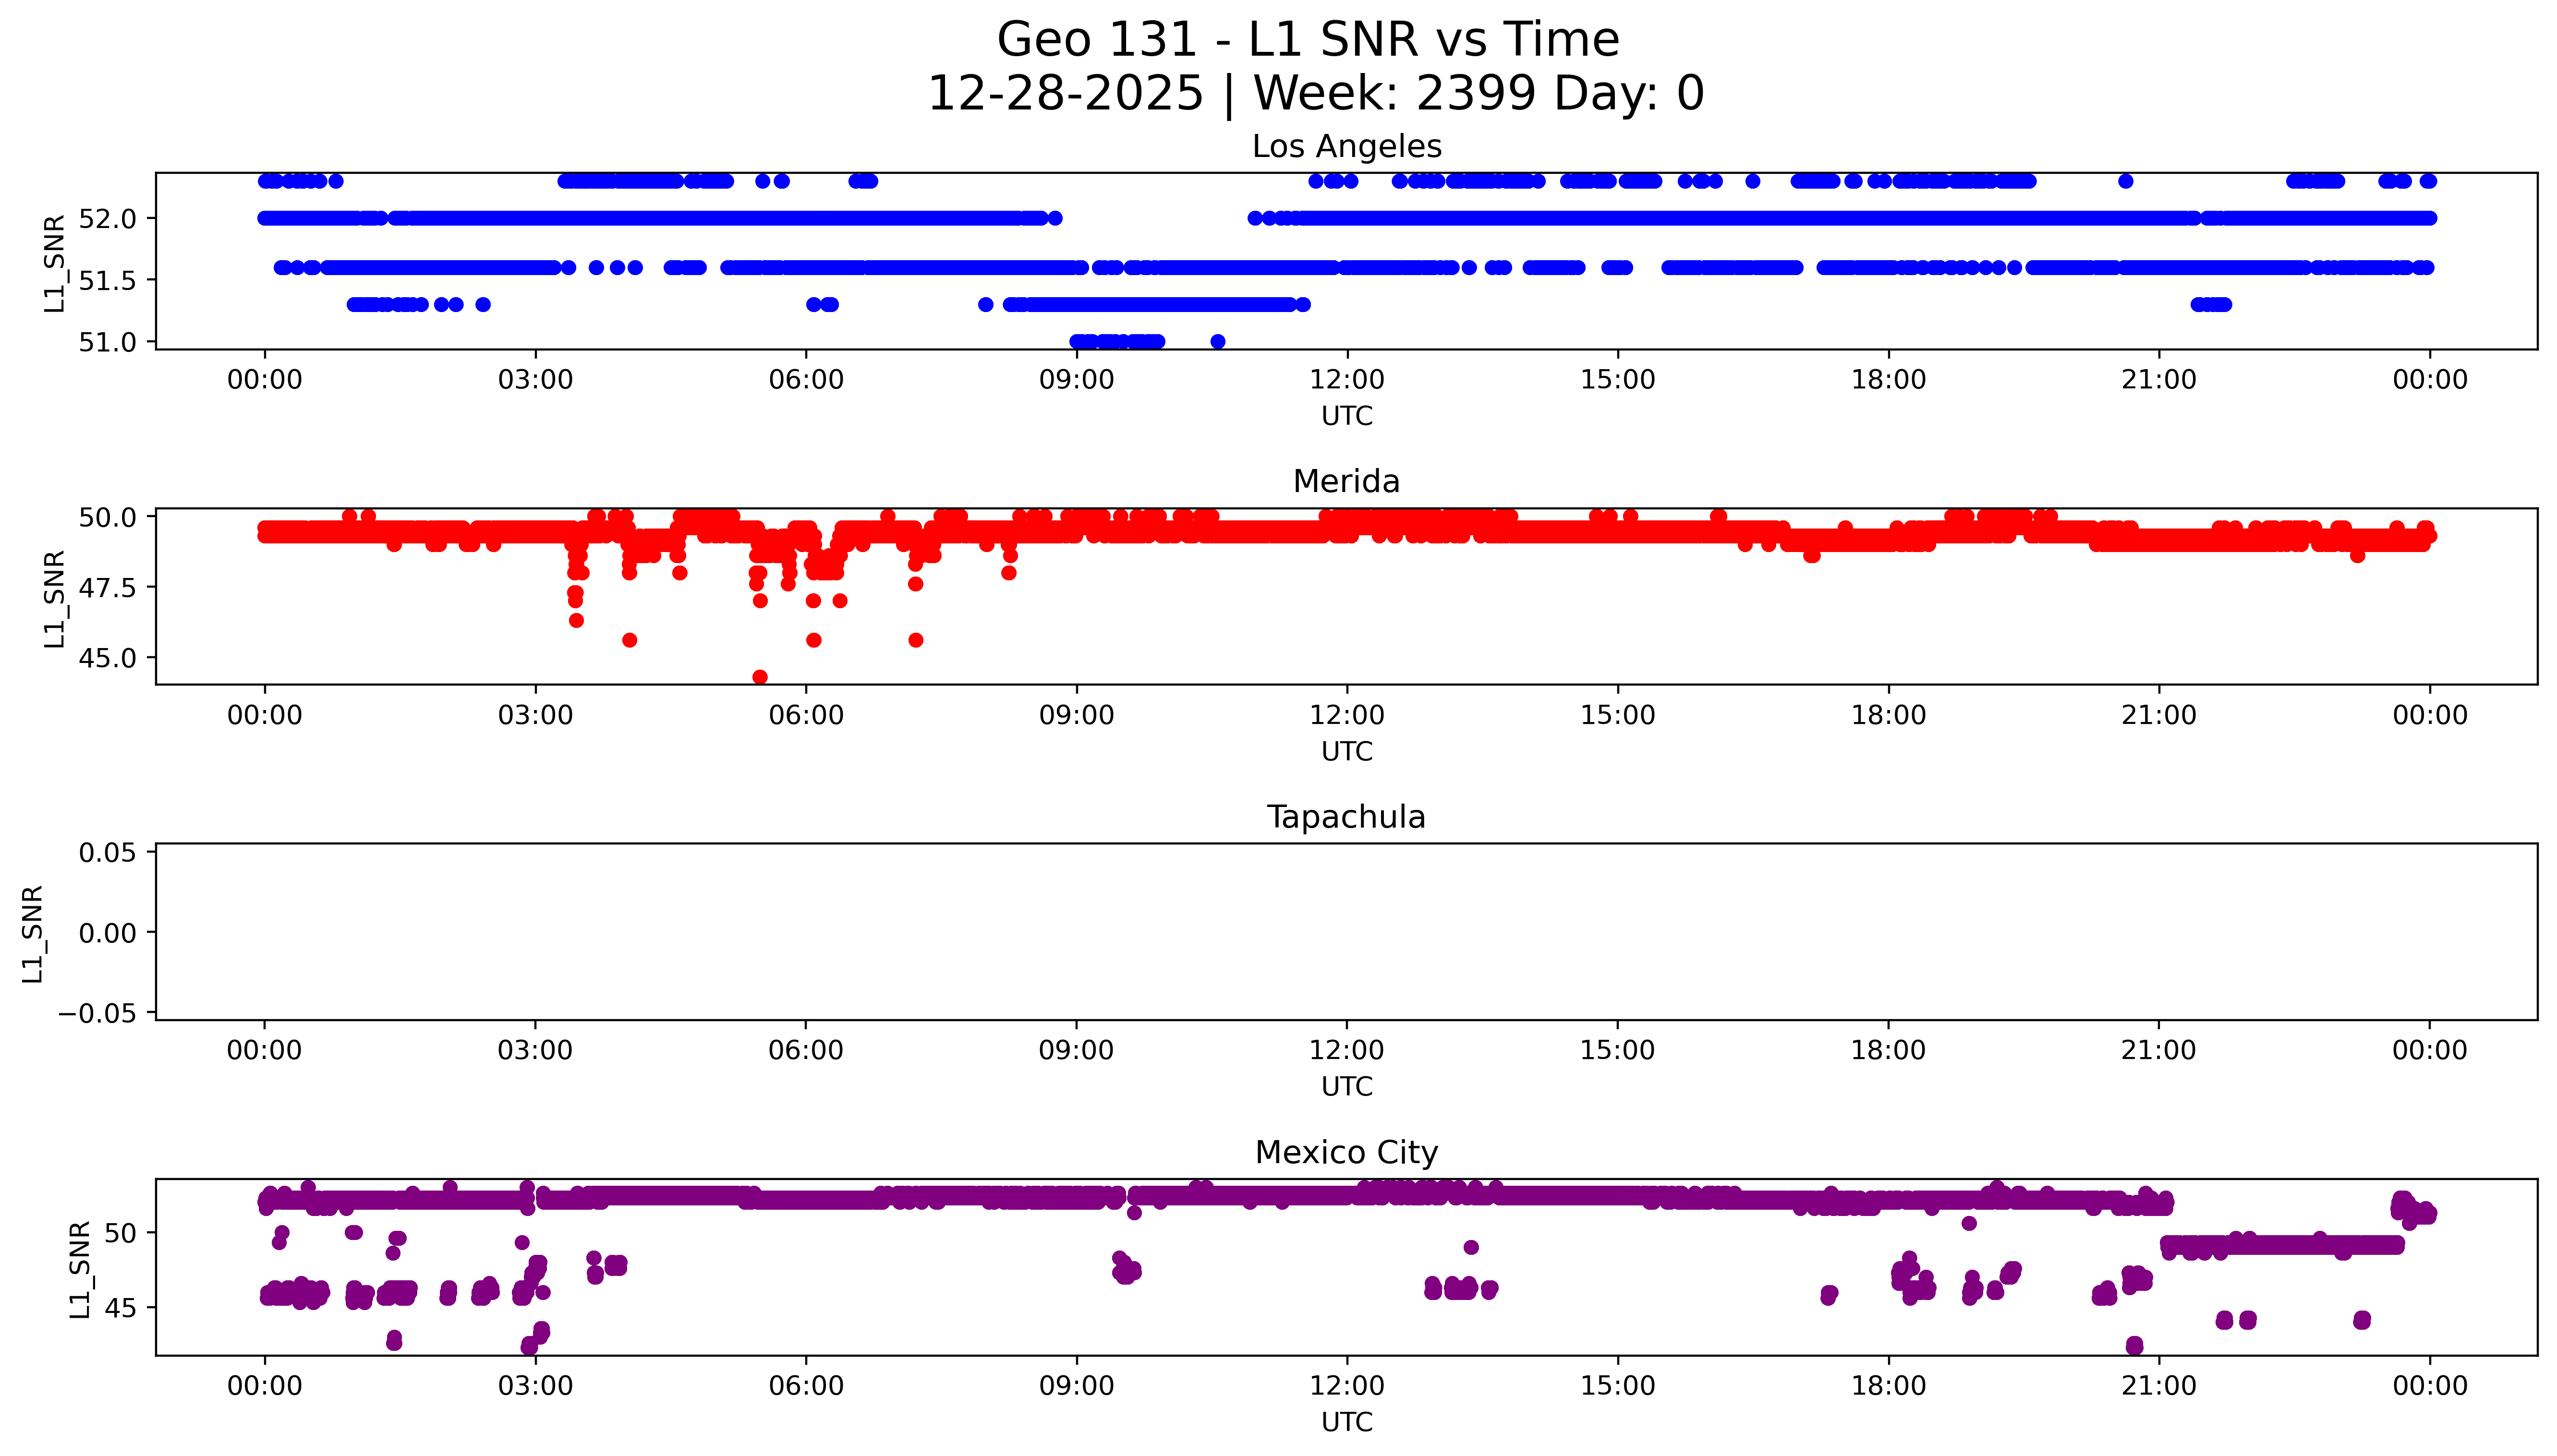Click the 52.0 y-axis label in Los Angeles plot
Viewport: 2557px width, 1456px height.
pyautogui.click(x=107, y=218)
